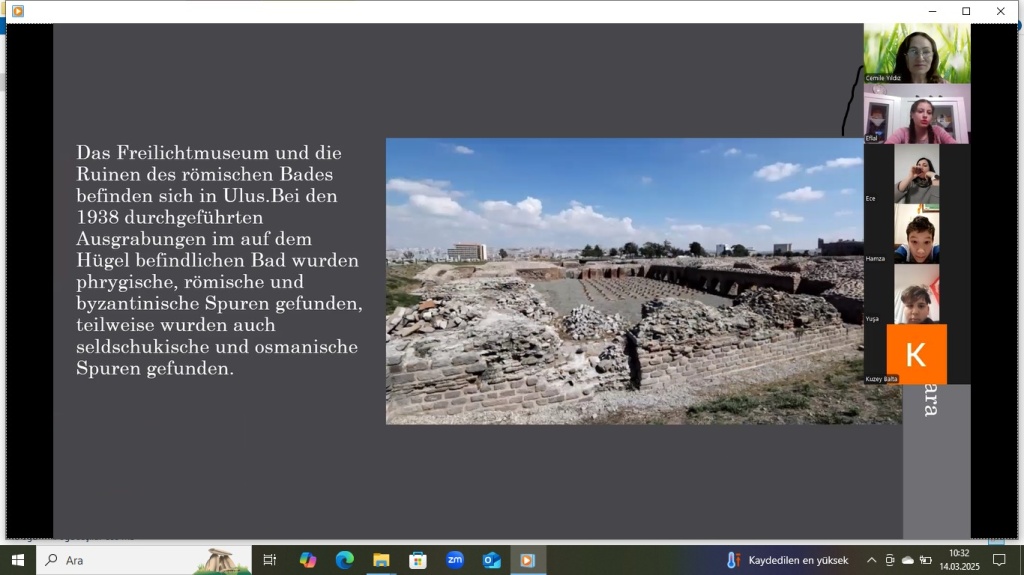Open the Windows Start menu
Image resolution: width=1024 pixels, height=575 pixels.
17,560
